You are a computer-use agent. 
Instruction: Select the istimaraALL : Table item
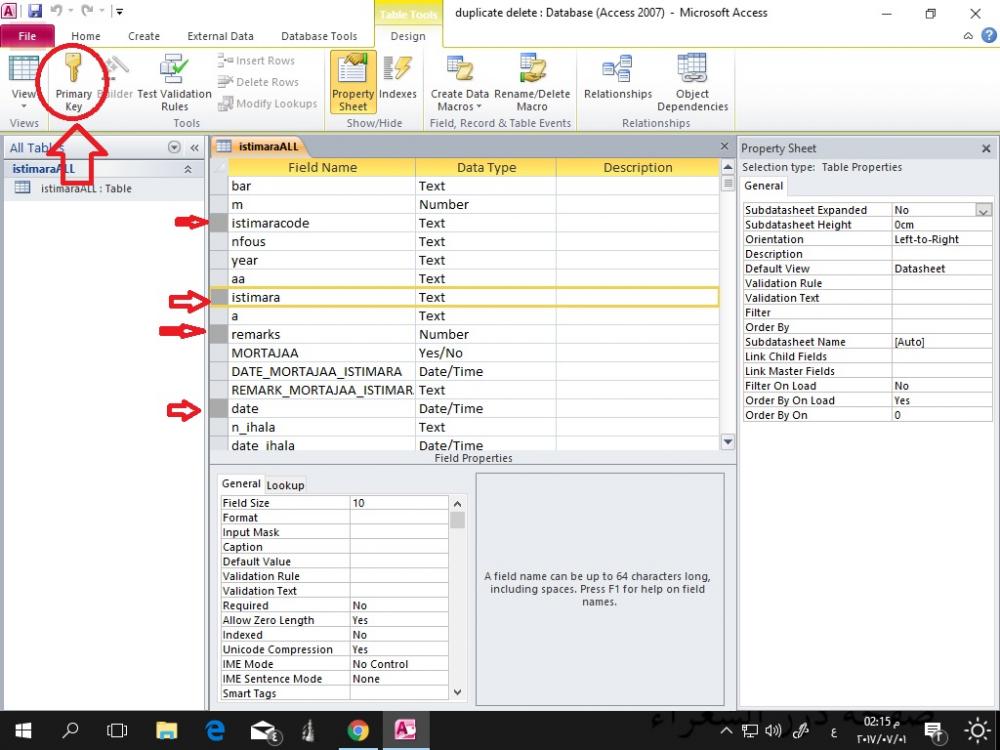click(86, 188)
